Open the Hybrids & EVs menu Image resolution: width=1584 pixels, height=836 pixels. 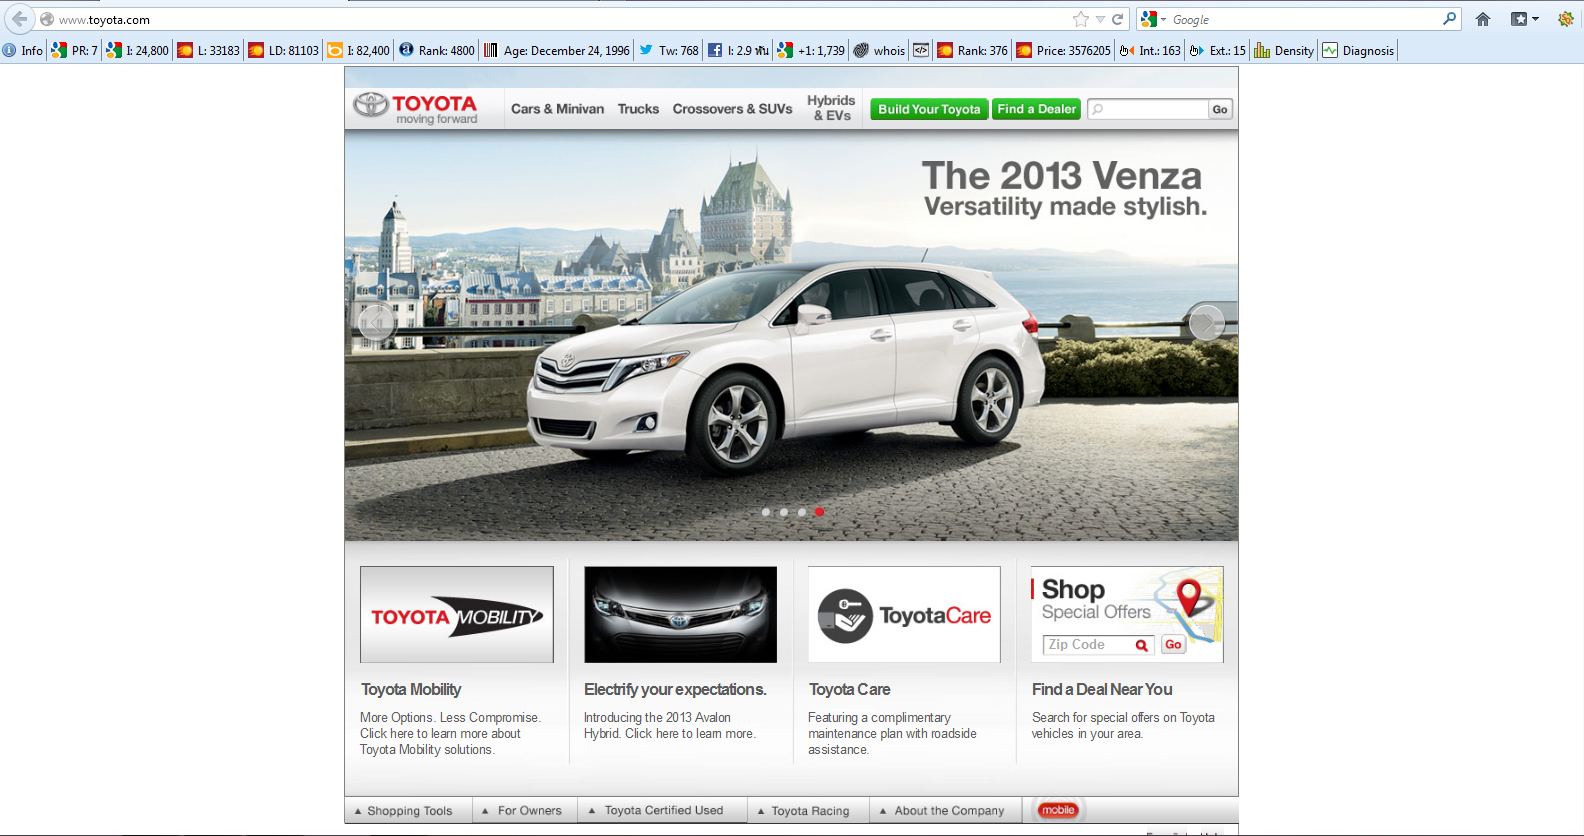(831, 108)
